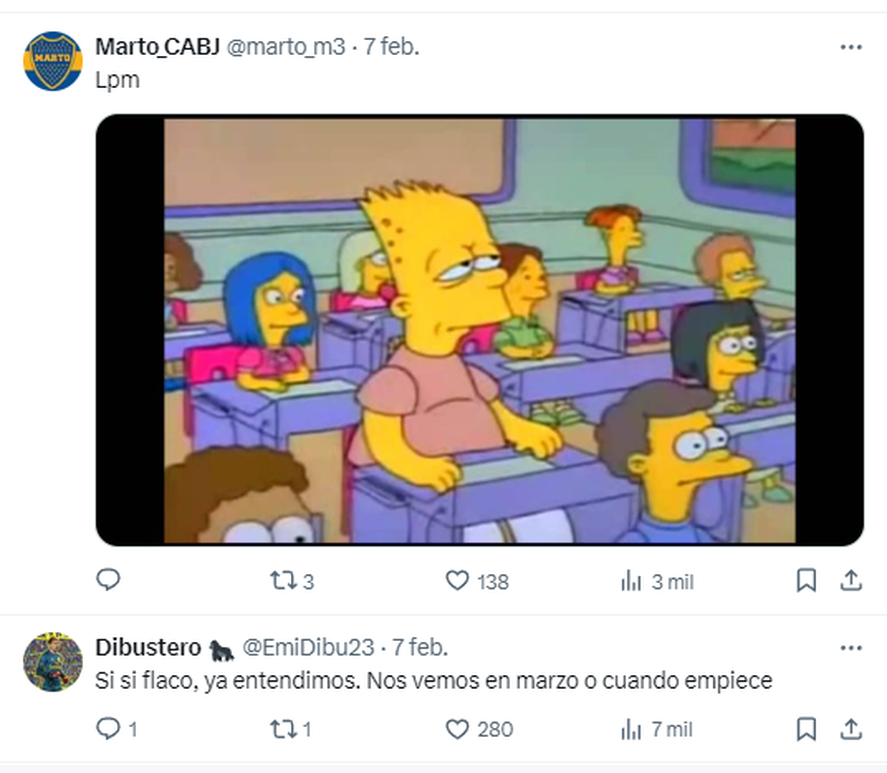This screenshot has height=773, width=887.
Task: Retweet the Dibustero post
Action: point(291,729)
